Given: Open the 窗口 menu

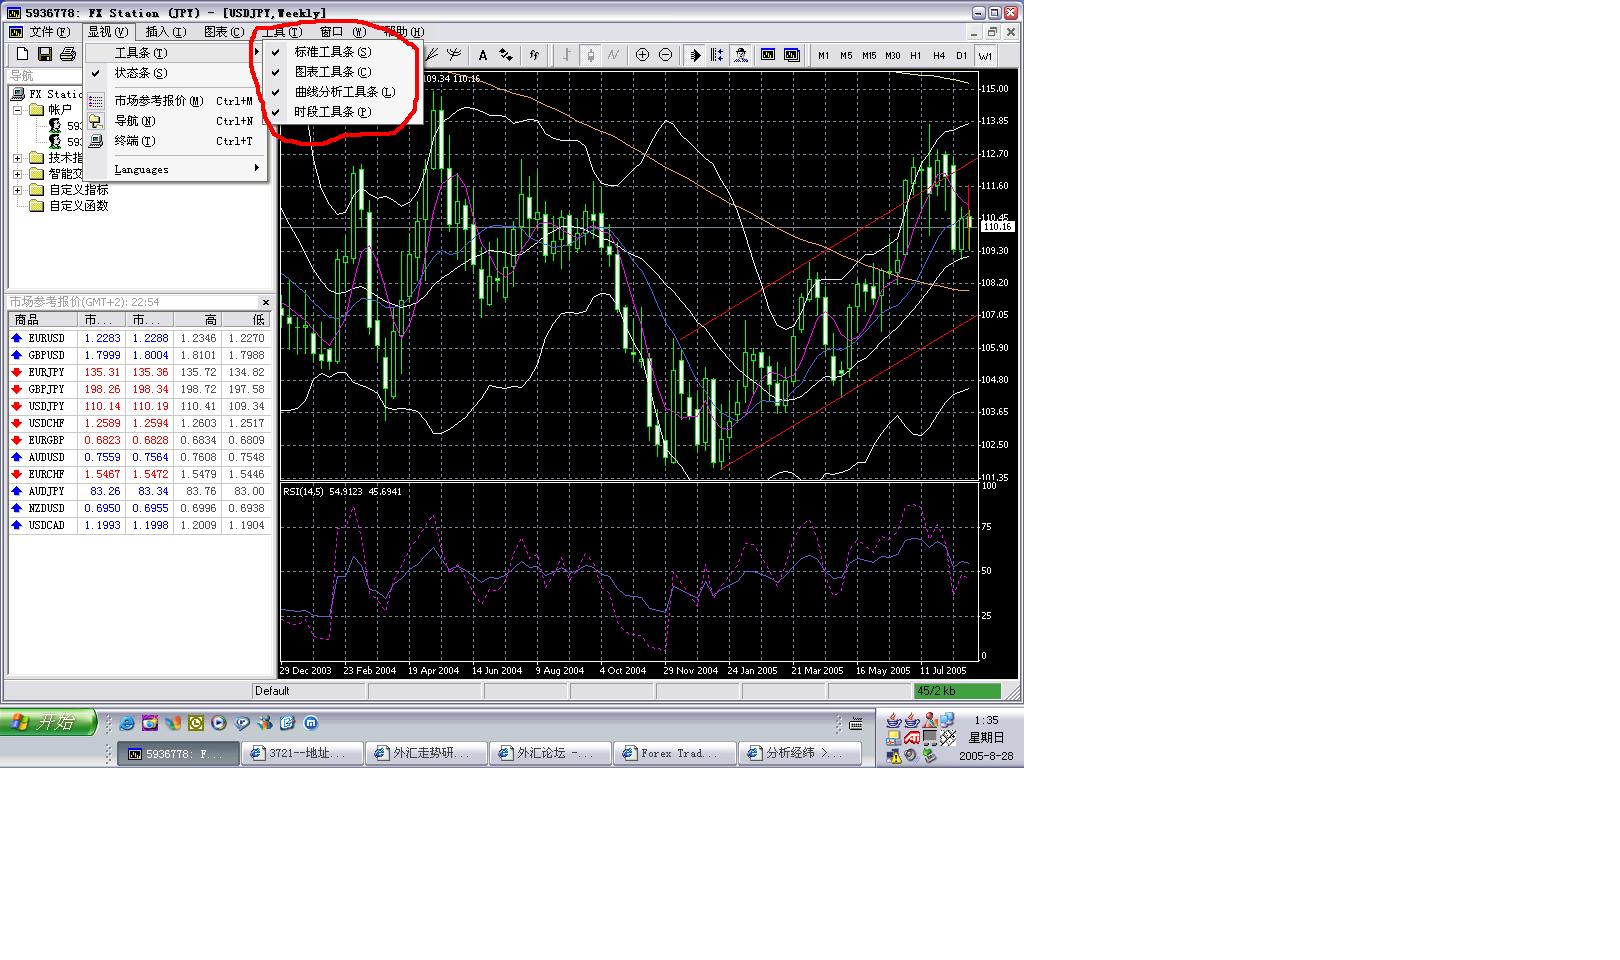Looking at the screenshot, I should click(x=342, y=32).
